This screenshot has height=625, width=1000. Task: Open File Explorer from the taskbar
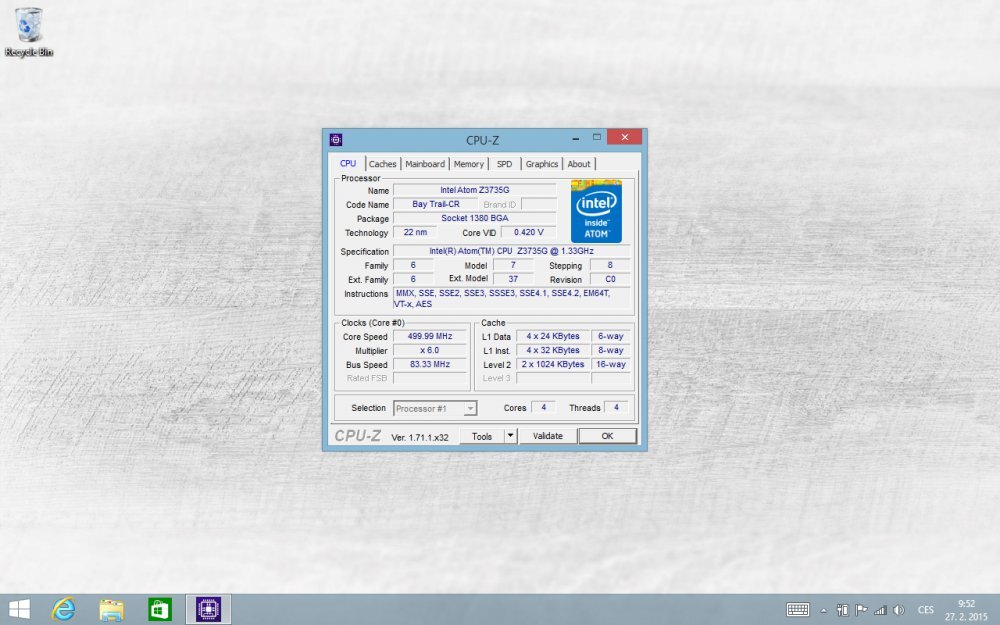[111, 609]
